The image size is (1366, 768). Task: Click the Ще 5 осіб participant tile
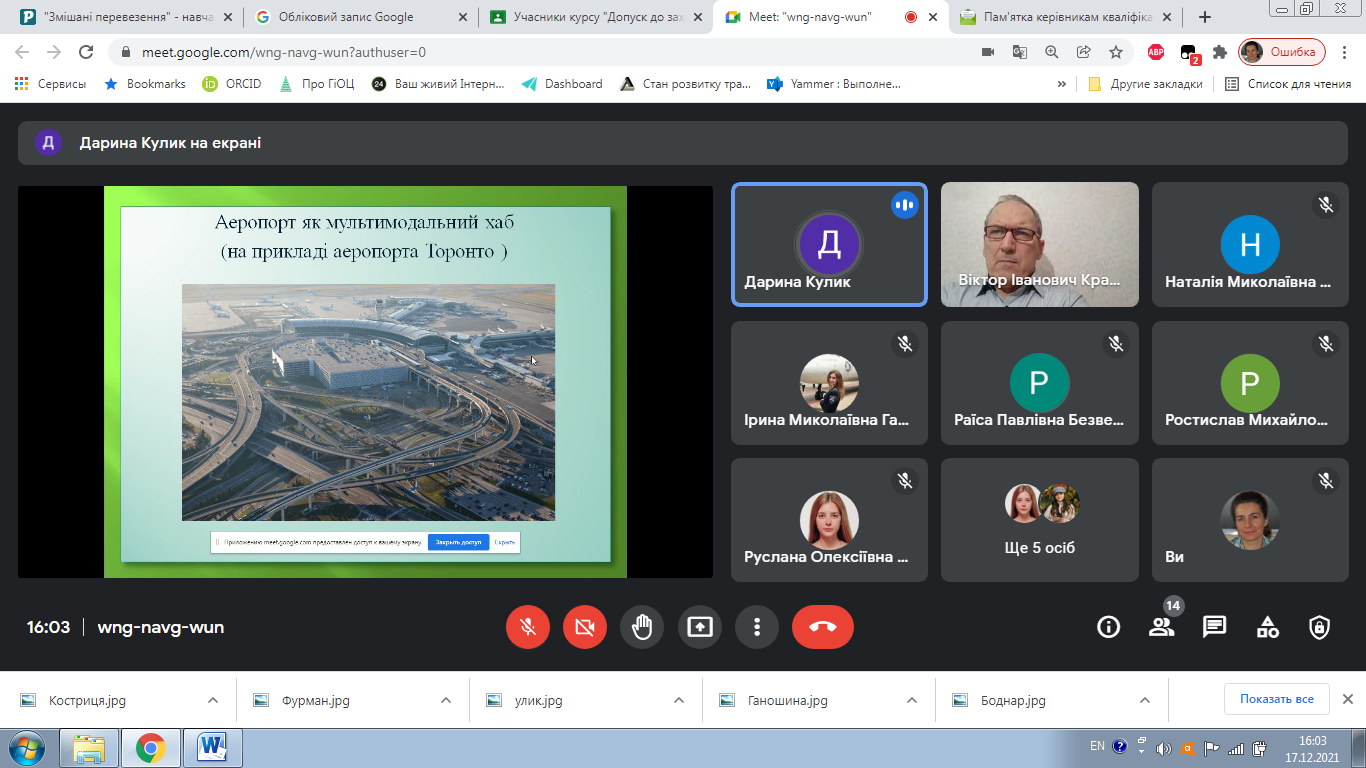(x=1039, y=520)
